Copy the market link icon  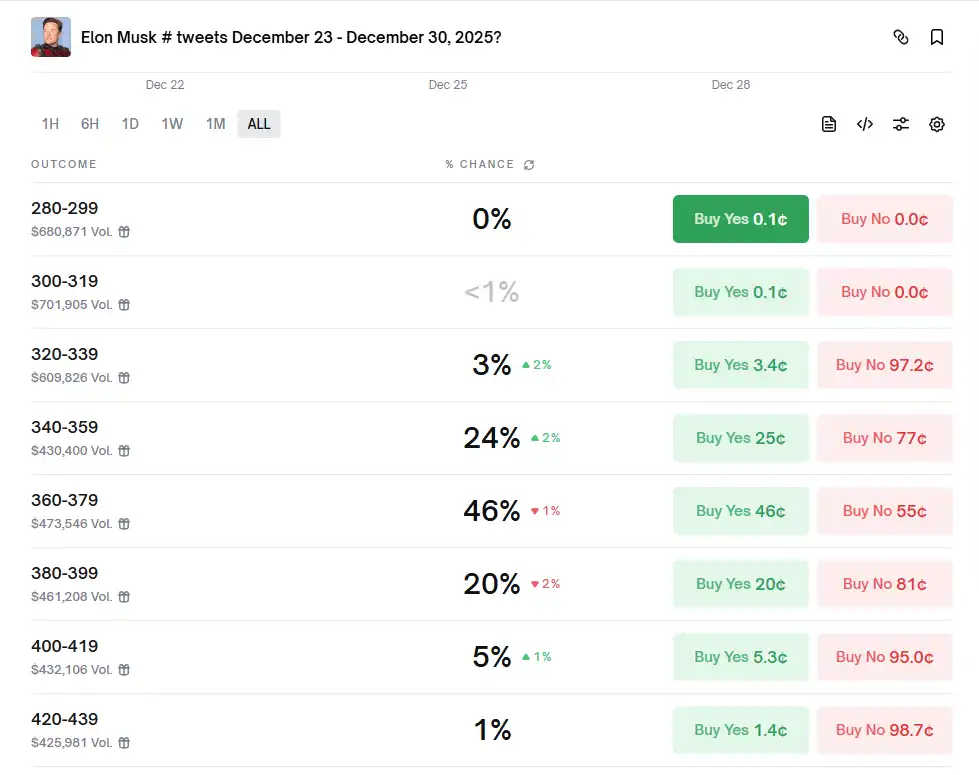point(901,37)
